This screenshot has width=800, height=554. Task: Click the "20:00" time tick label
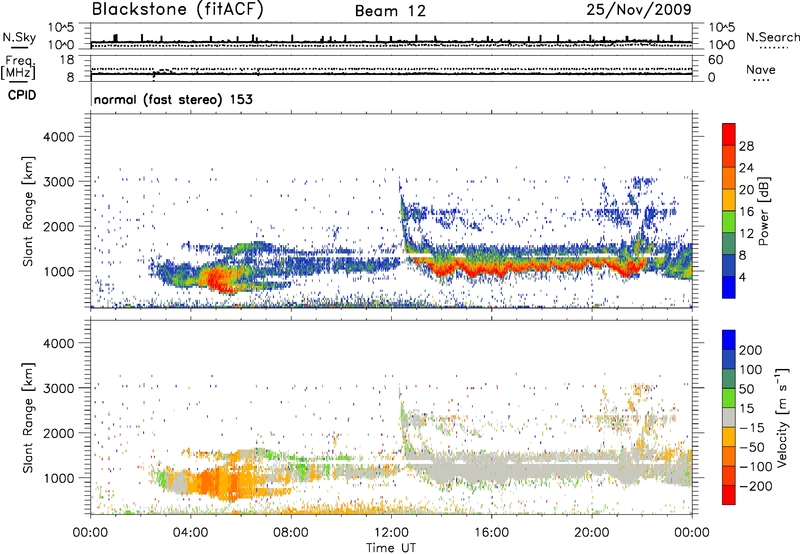coord(592,532)
